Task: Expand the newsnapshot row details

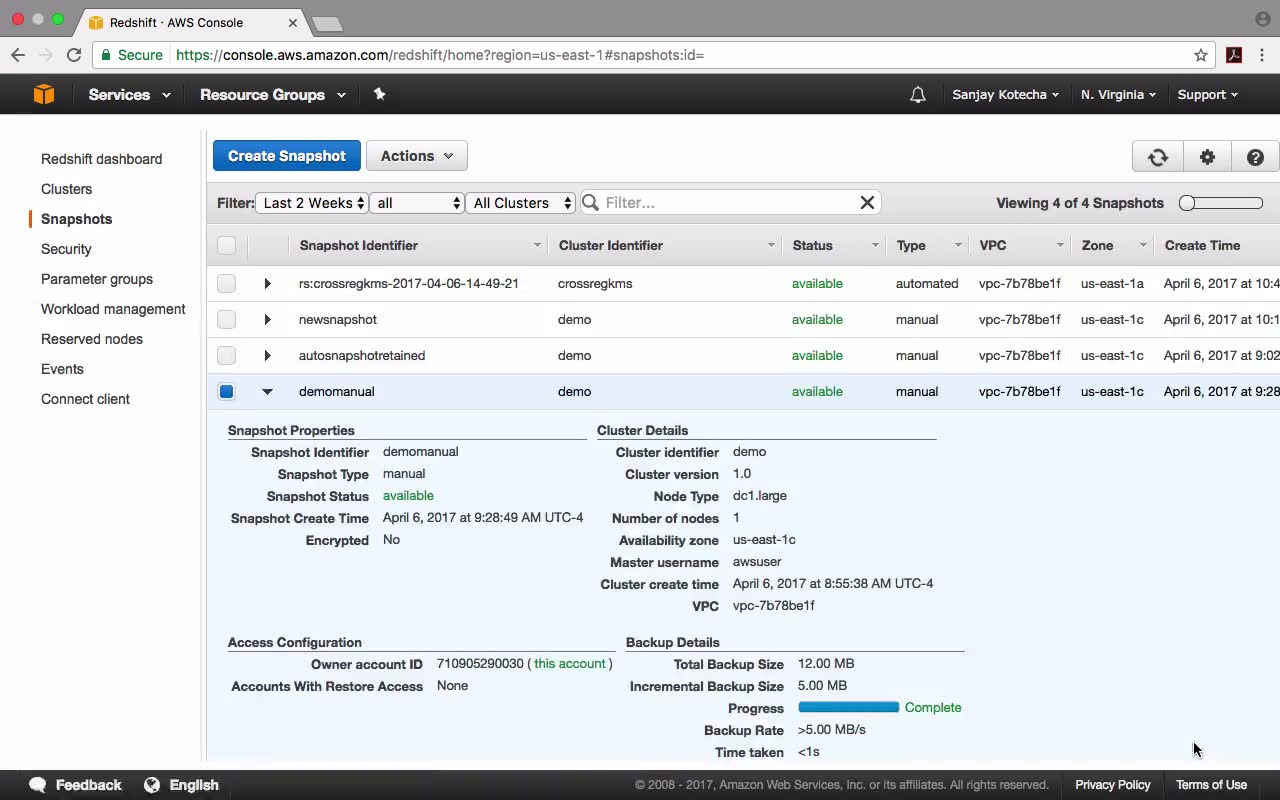Action: pos(267,320)
